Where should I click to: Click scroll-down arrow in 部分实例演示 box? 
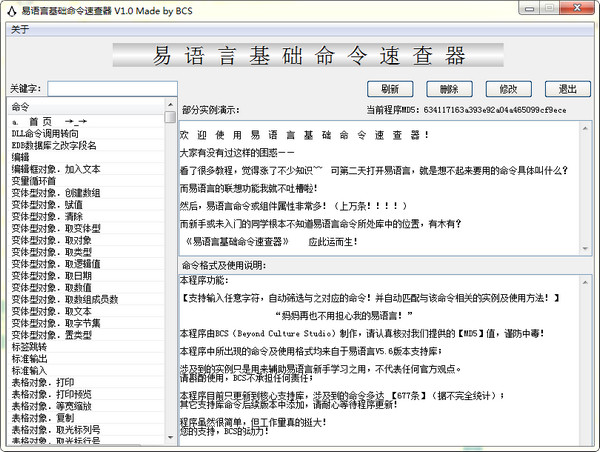pos(585,248)
